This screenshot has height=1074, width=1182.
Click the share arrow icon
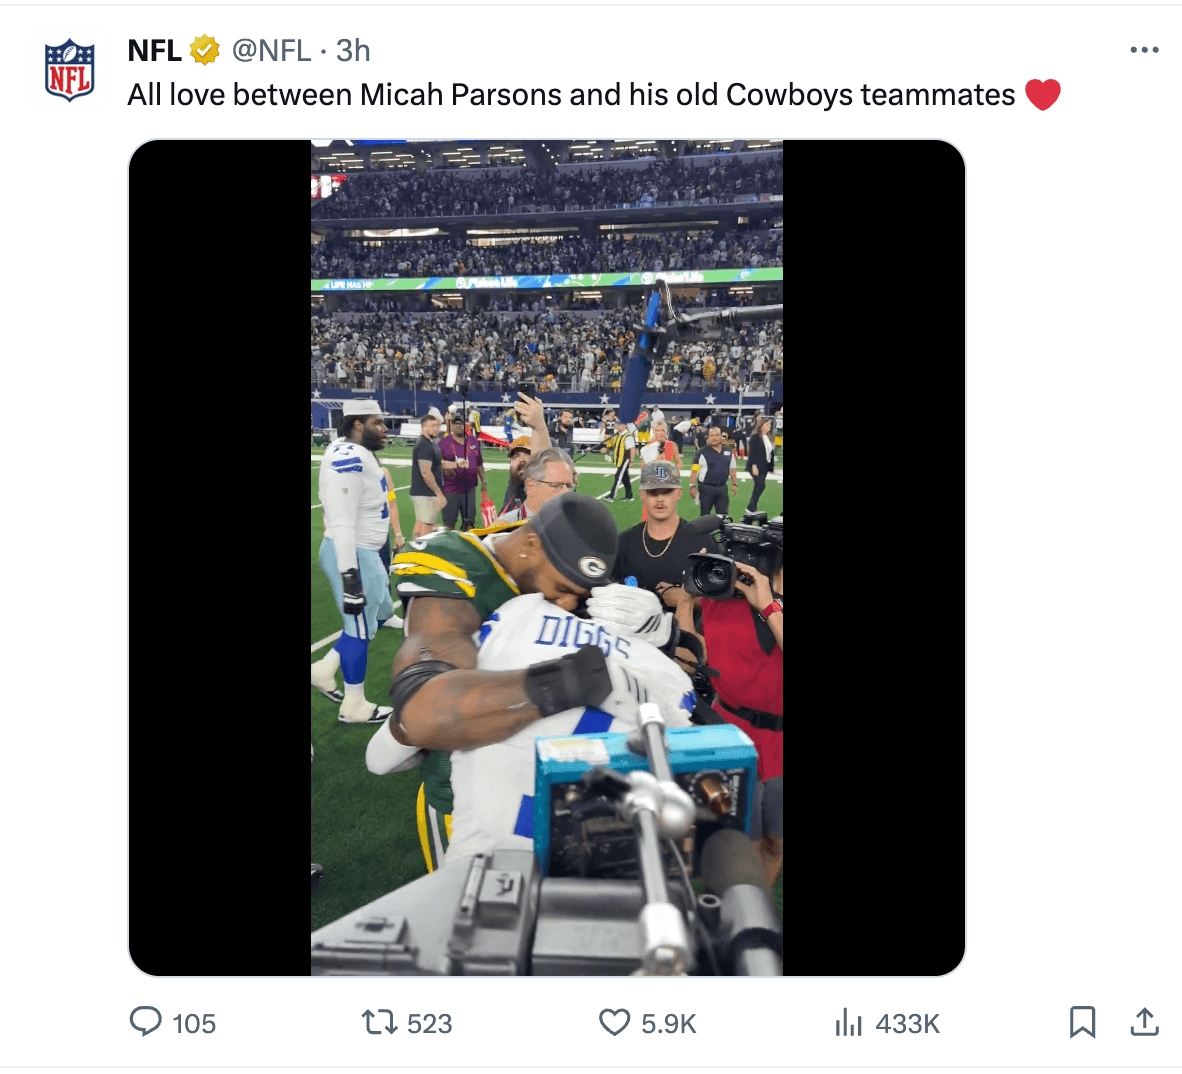[1144, 1022]
